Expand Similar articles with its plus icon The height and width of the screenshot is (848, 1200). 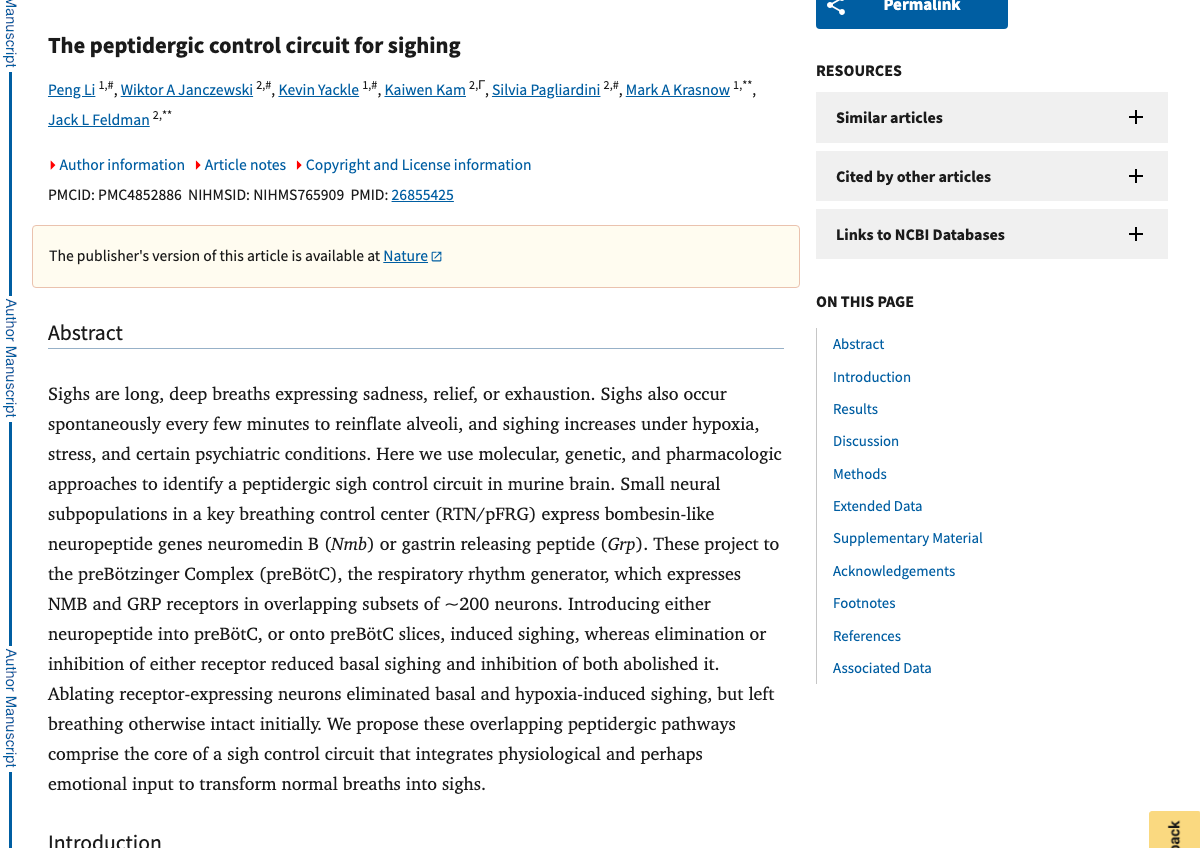[1136, 117]
